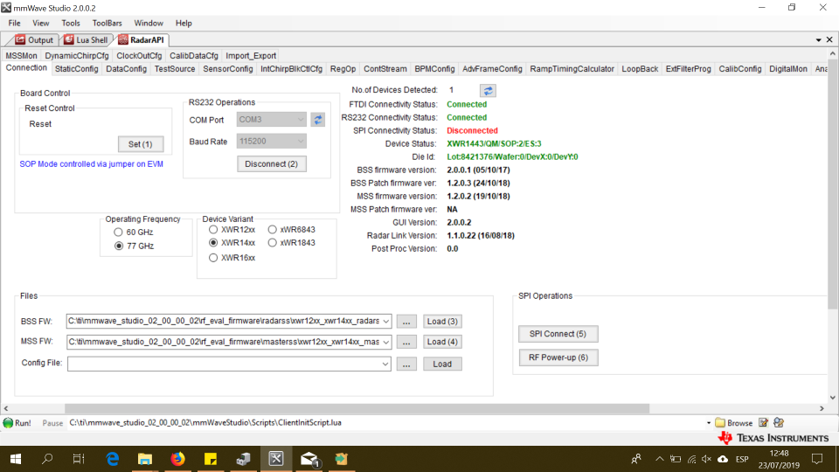839x472 pixels.
Task: Click the script settings icon after Browse
Action: pyautogui.click(x=779, y=423)
